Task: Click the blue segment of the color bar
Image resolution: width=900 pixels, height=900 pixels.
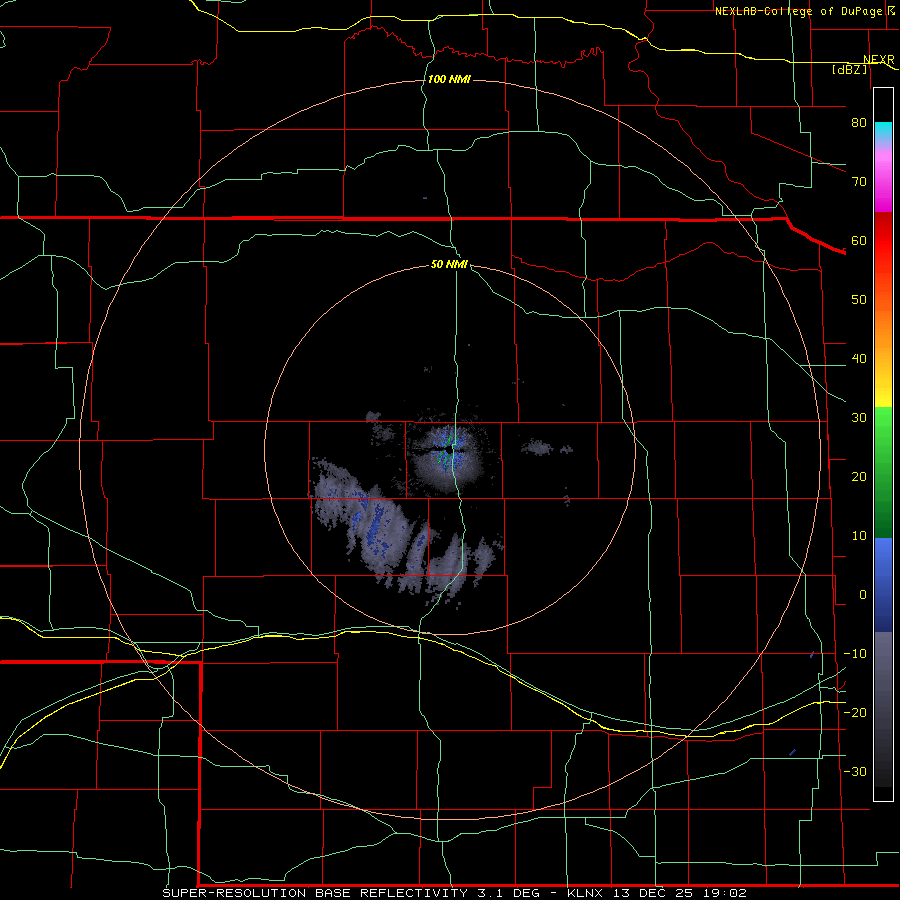Action: [x=883, y=585]
